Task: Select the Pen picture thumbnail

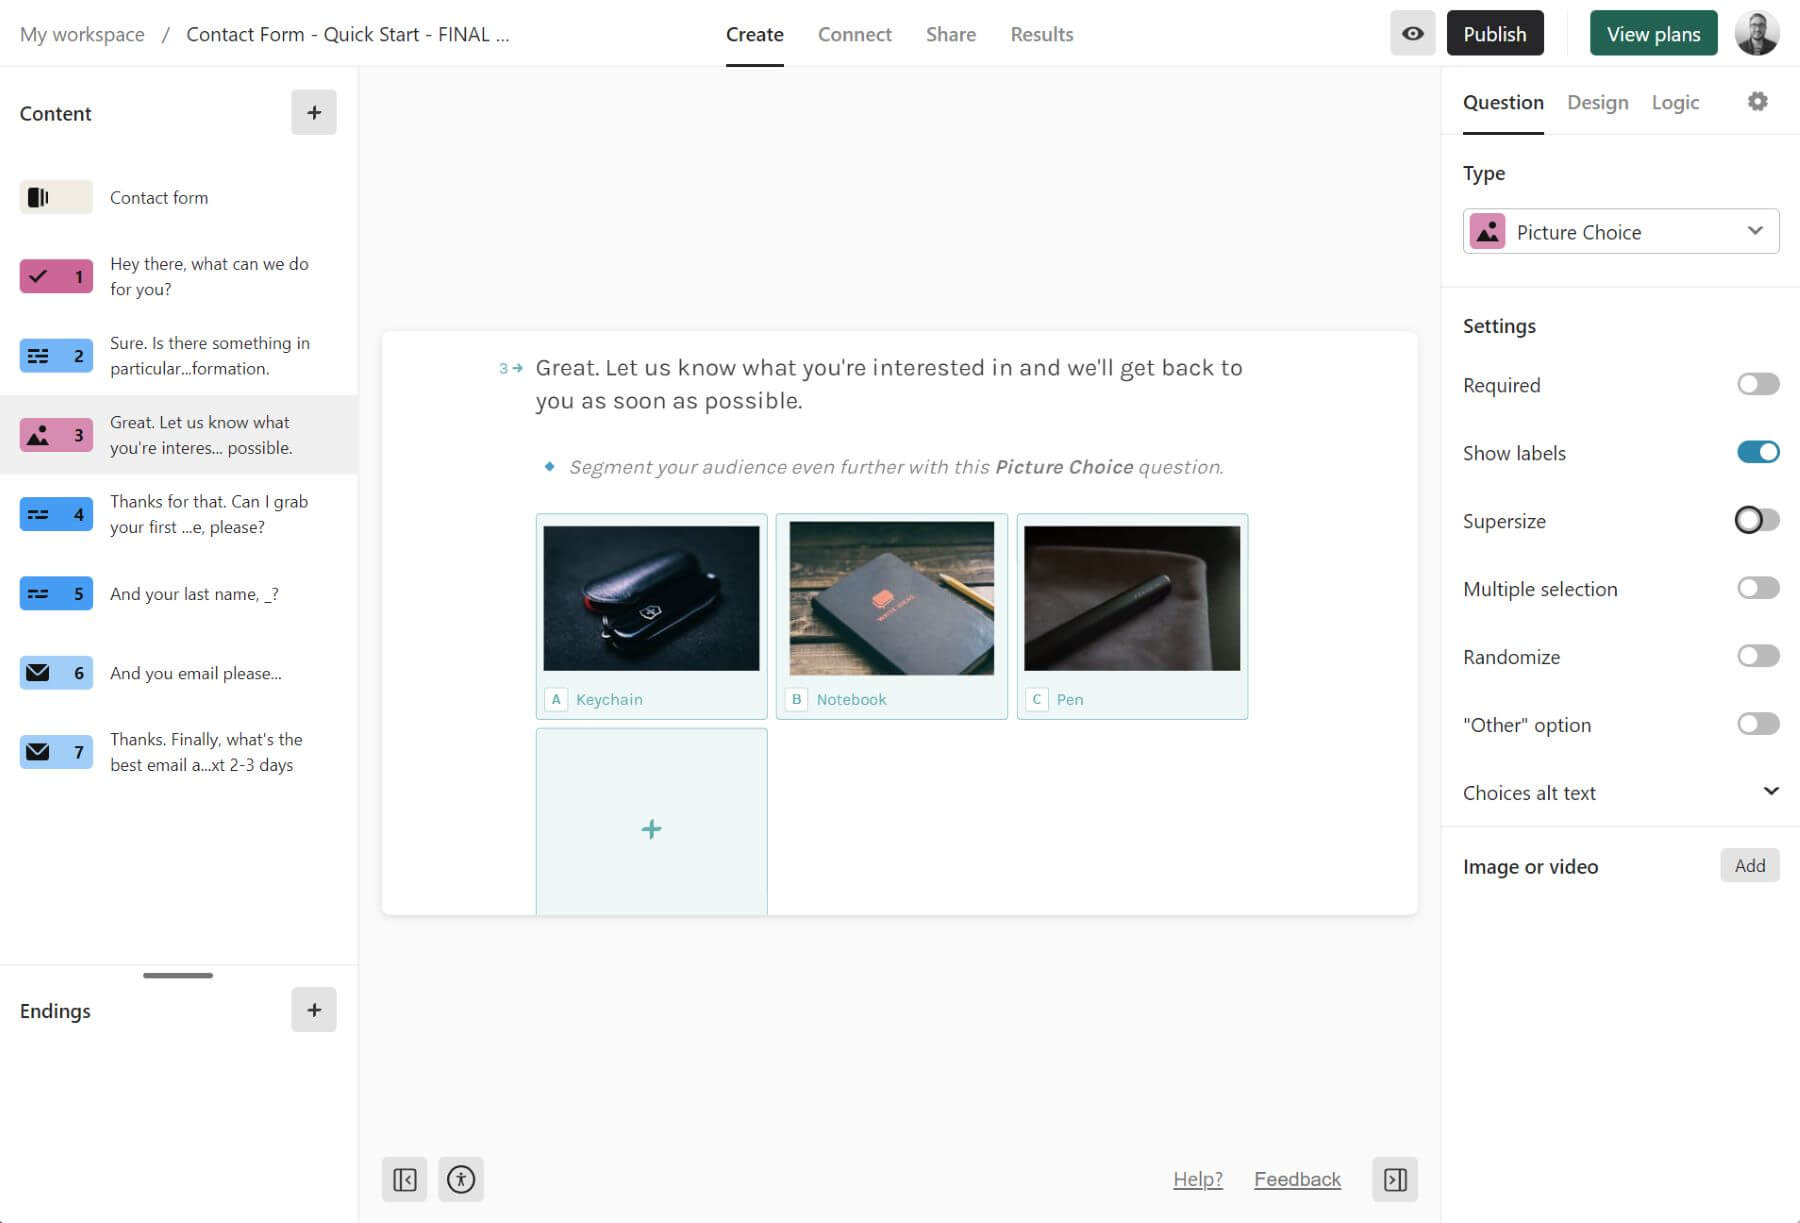Action: pos(1132,598)
